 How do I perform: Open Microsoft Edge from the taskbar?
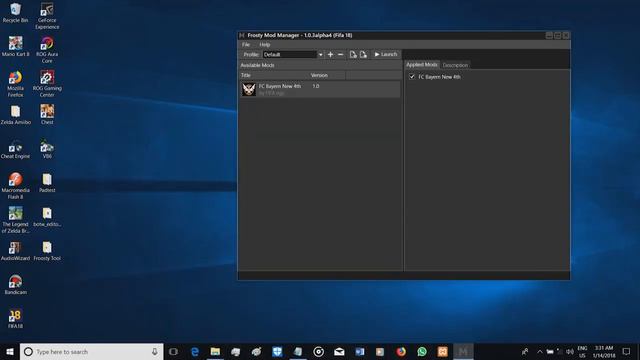pos(195,351)
